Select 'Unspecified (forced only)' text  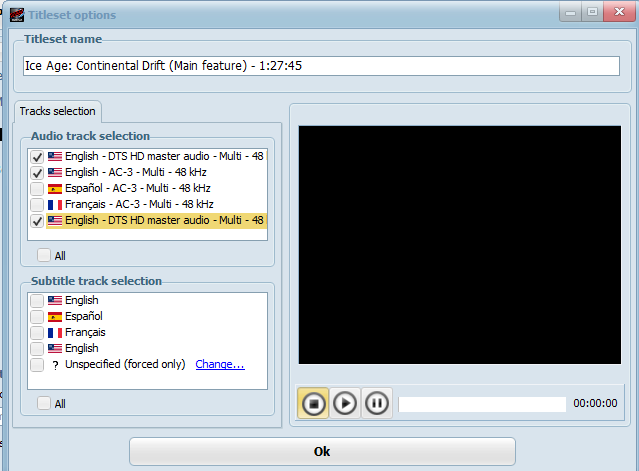pyautogui.click(x=125, y=364)
